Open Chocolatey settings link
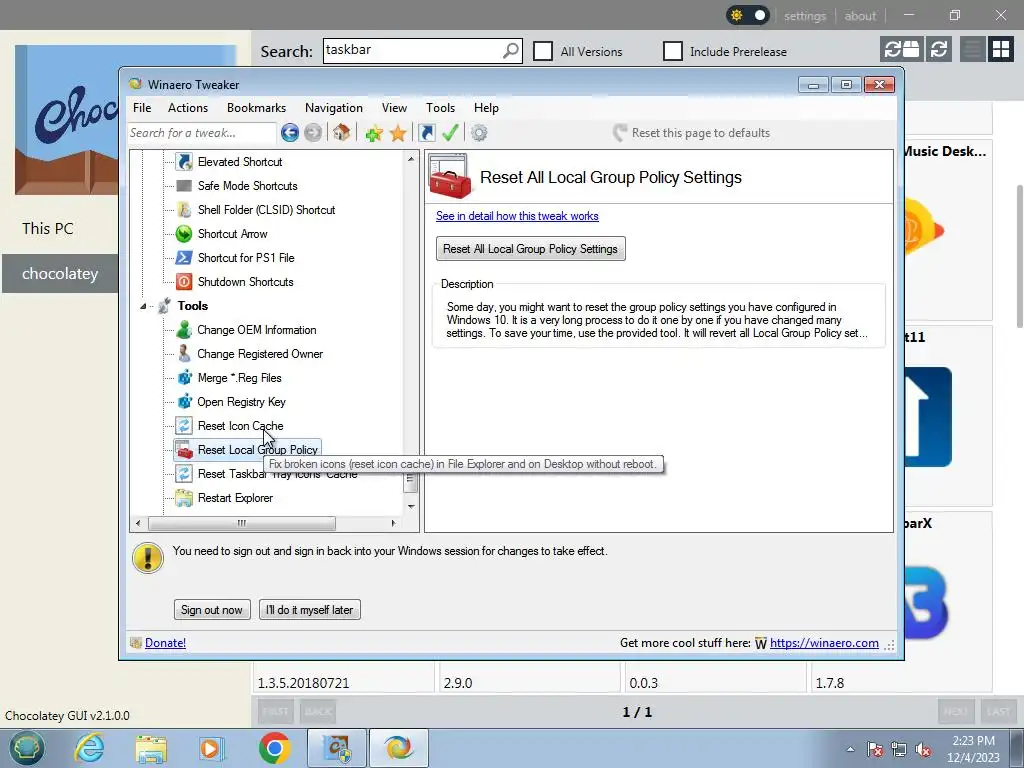Screen dimensions: 1024x768 [805, 16]
